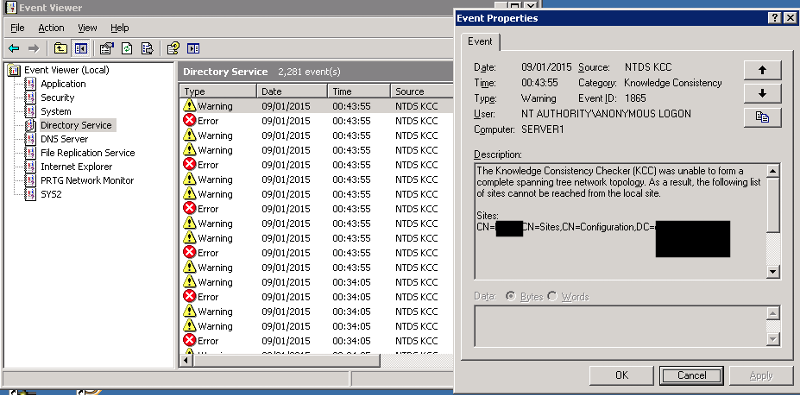Viewport: 800px width, 395px height.
Task: Select the Event tab in Event Properties
Action: [480, 42]
